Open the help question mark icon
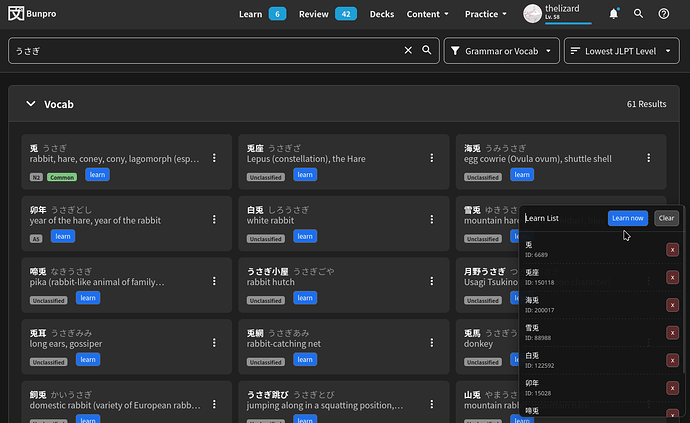The image size is (690, 423). [x=664, y=14]
